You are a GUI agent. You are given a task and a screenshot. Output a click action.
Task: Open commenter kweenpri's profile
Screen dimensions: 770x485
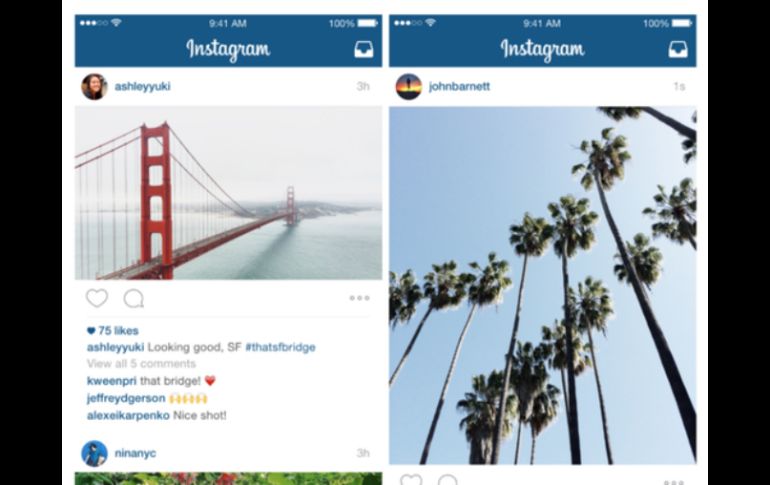click(x=112, y=381)
